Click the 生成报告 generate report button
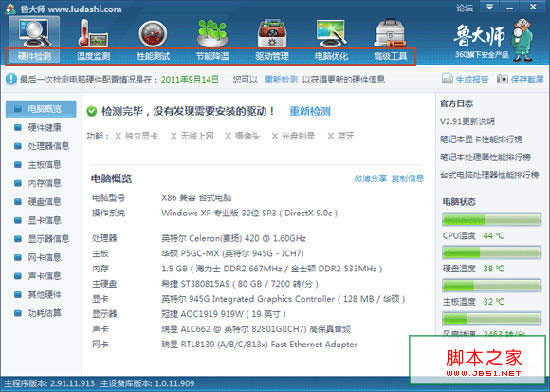The image size is (550, 392). (465, 79)
